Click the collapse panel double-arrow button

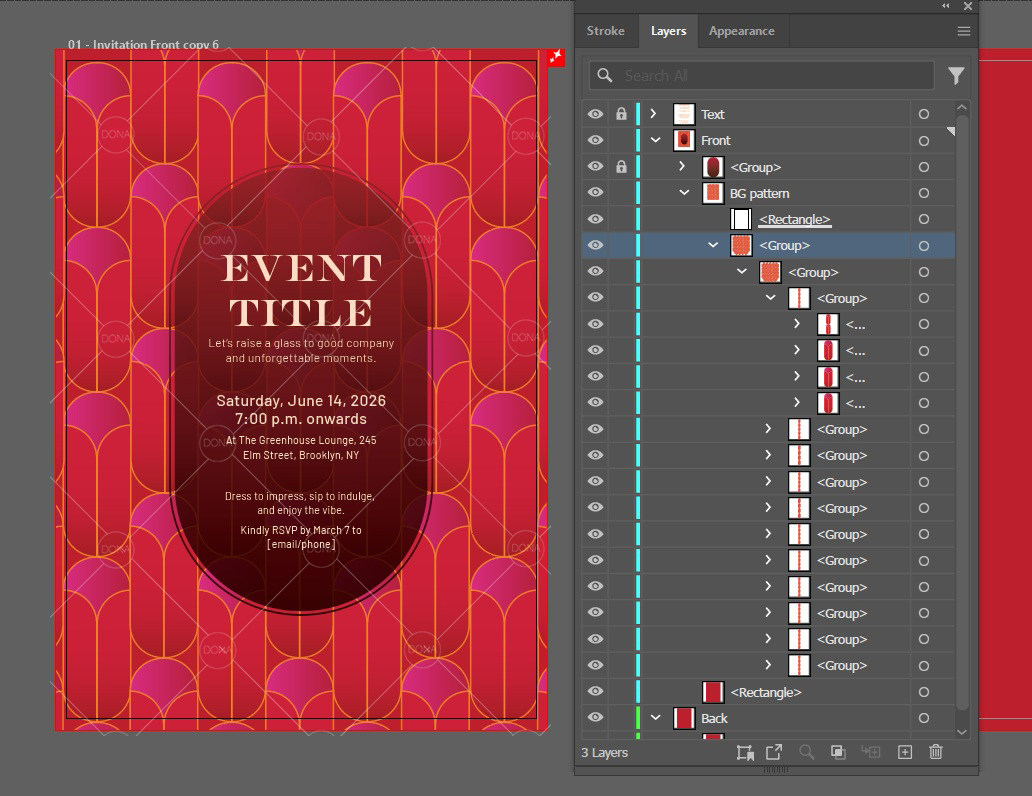tap(944, 7)
